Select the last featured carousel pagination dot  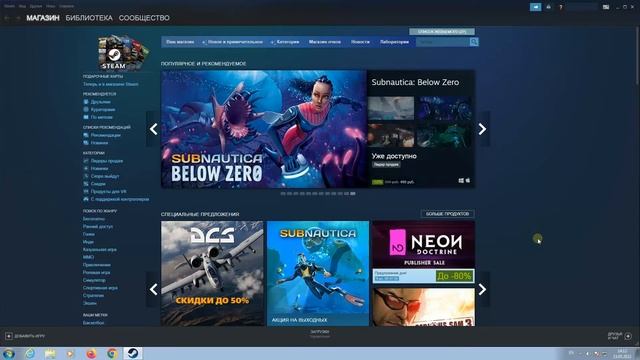[353, 193]
